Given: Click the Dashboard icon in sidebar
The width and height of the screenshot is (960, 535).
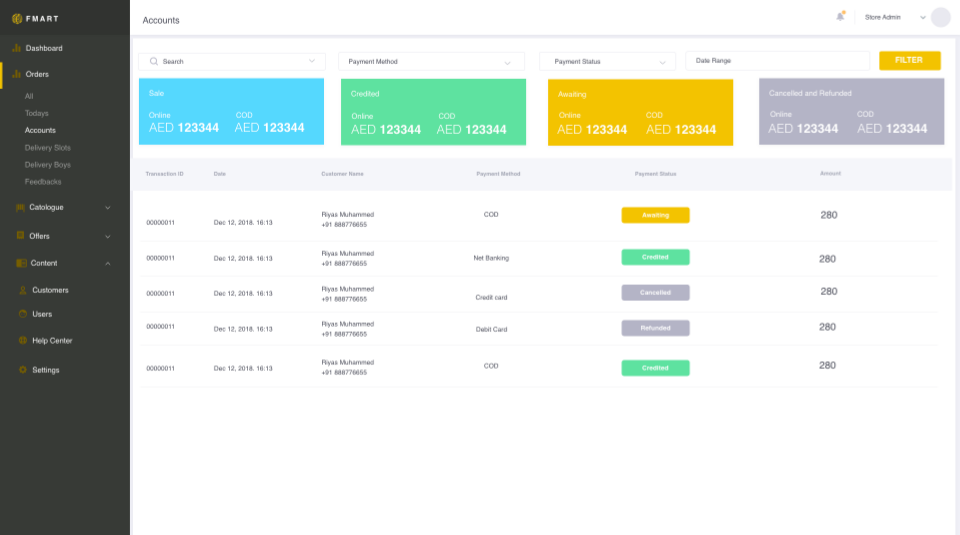Looking at the screenshot, I should click(17, 48).
